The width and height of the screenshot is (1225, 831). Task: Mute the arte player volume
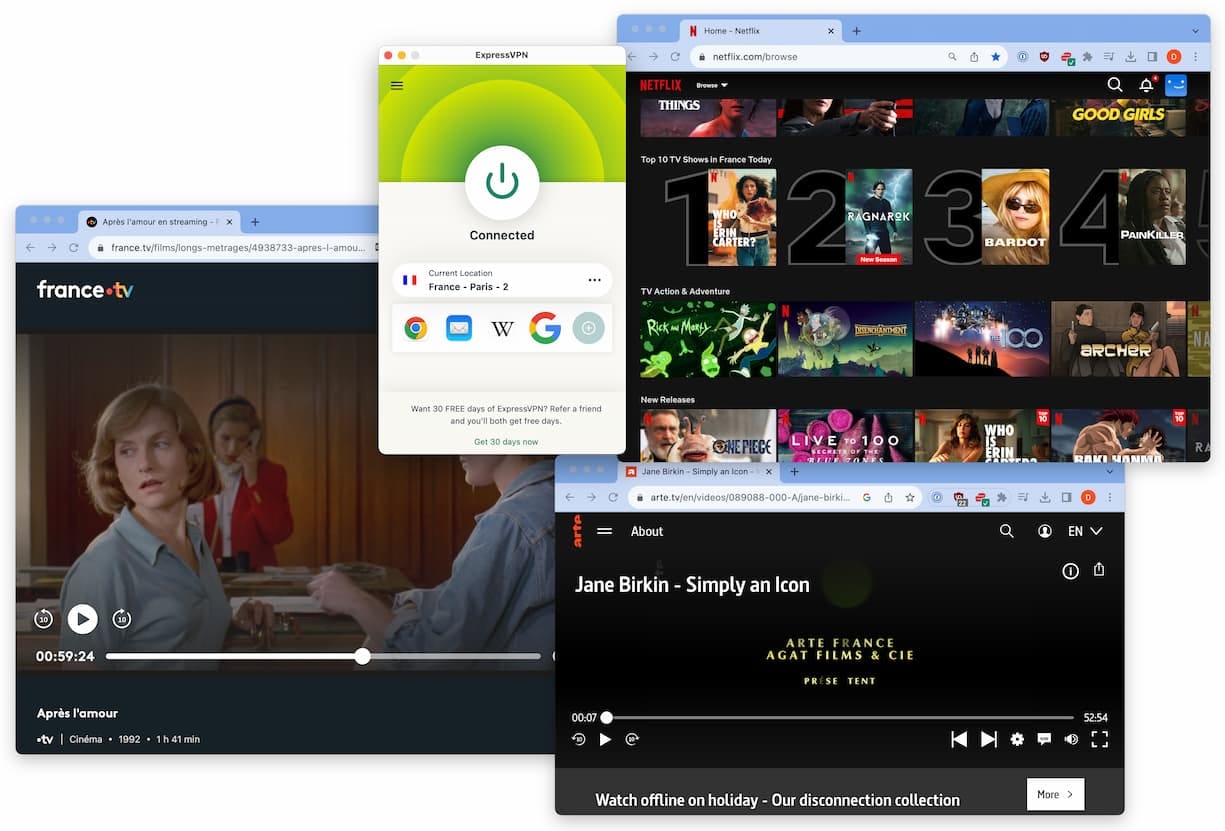(x=1071, y=739)
